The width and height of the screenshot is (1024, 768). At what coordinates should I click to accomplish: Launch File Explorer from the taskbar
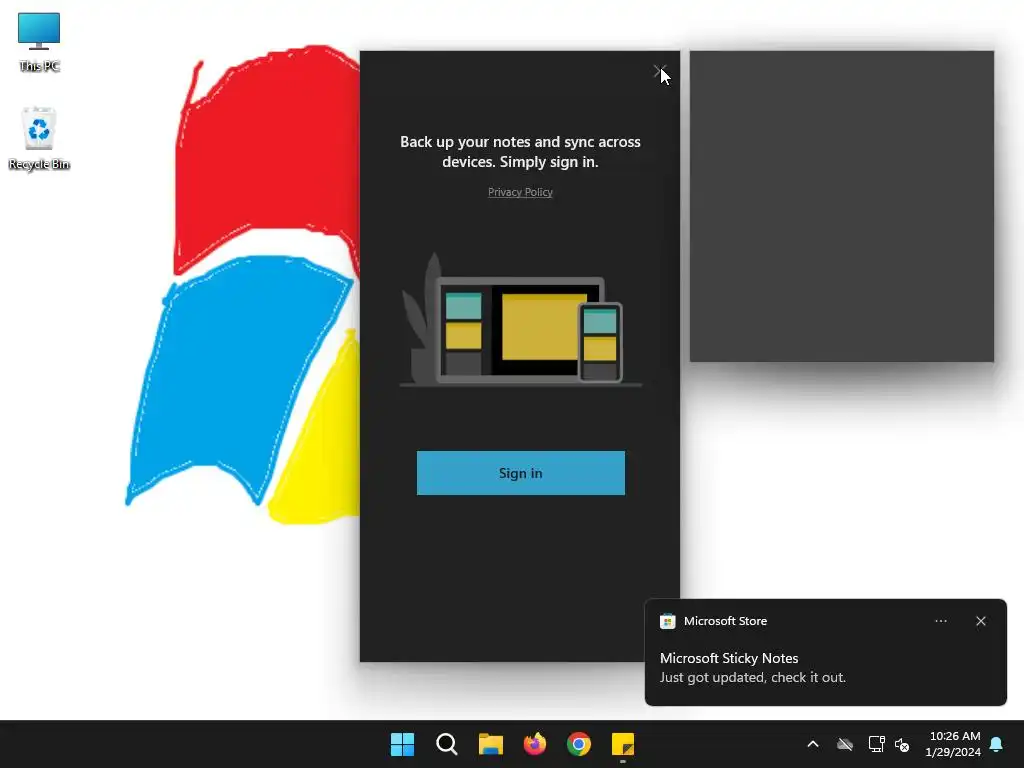tap(490, 744)
